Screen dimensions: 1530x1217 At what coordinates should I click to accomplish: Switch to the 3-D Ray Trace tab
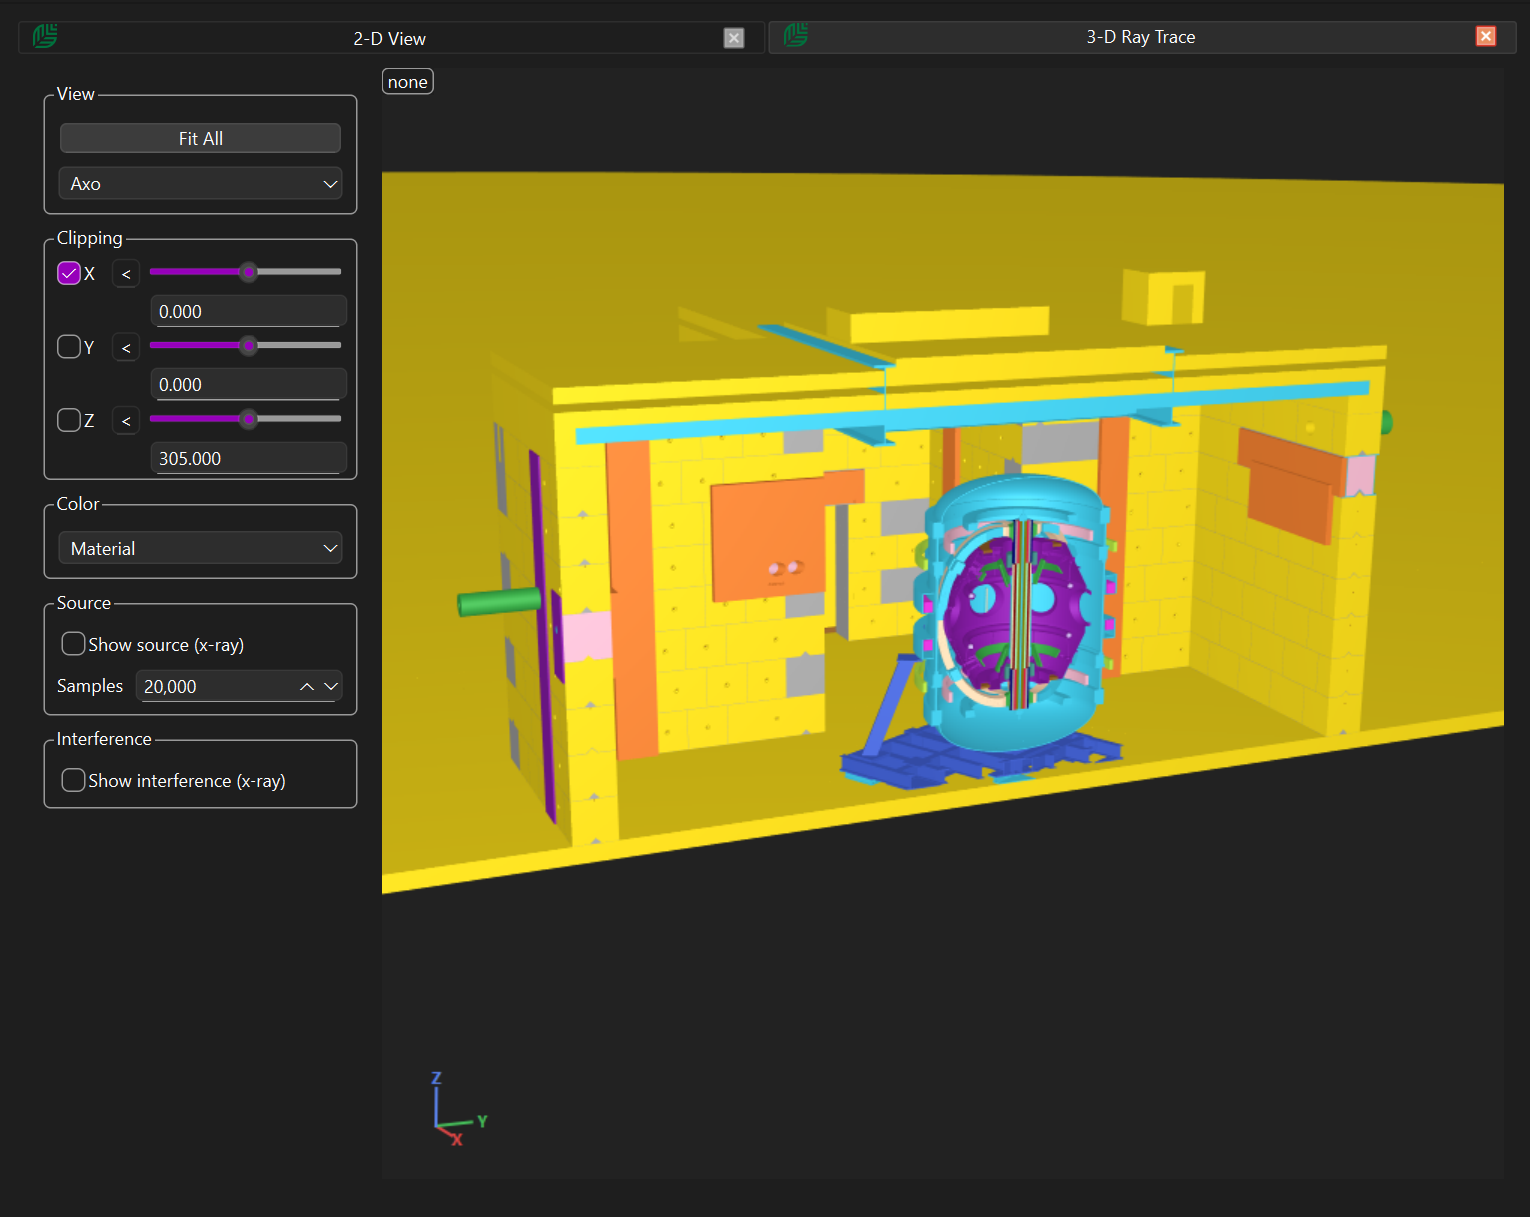pyautogui.click(x=1141, y=37)
